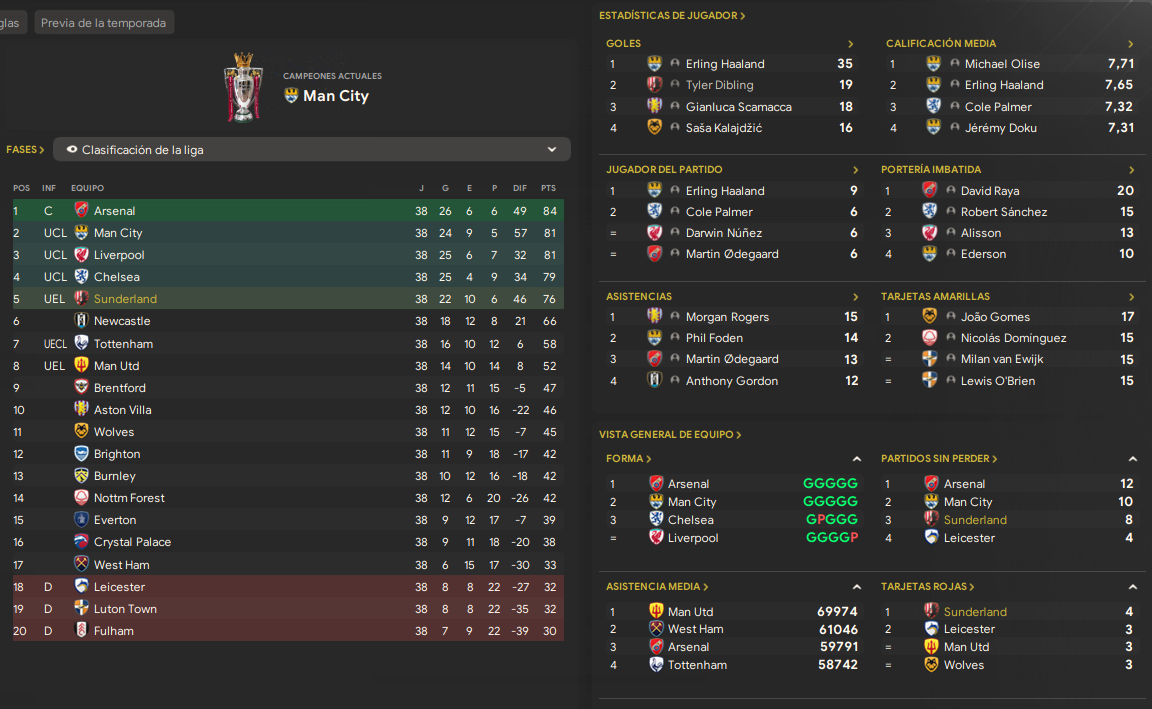This screenshot has width=1152, height=709.
Task: Click eye icon in Clasificación de la liga selector
Action: click(x=72, y=150)
